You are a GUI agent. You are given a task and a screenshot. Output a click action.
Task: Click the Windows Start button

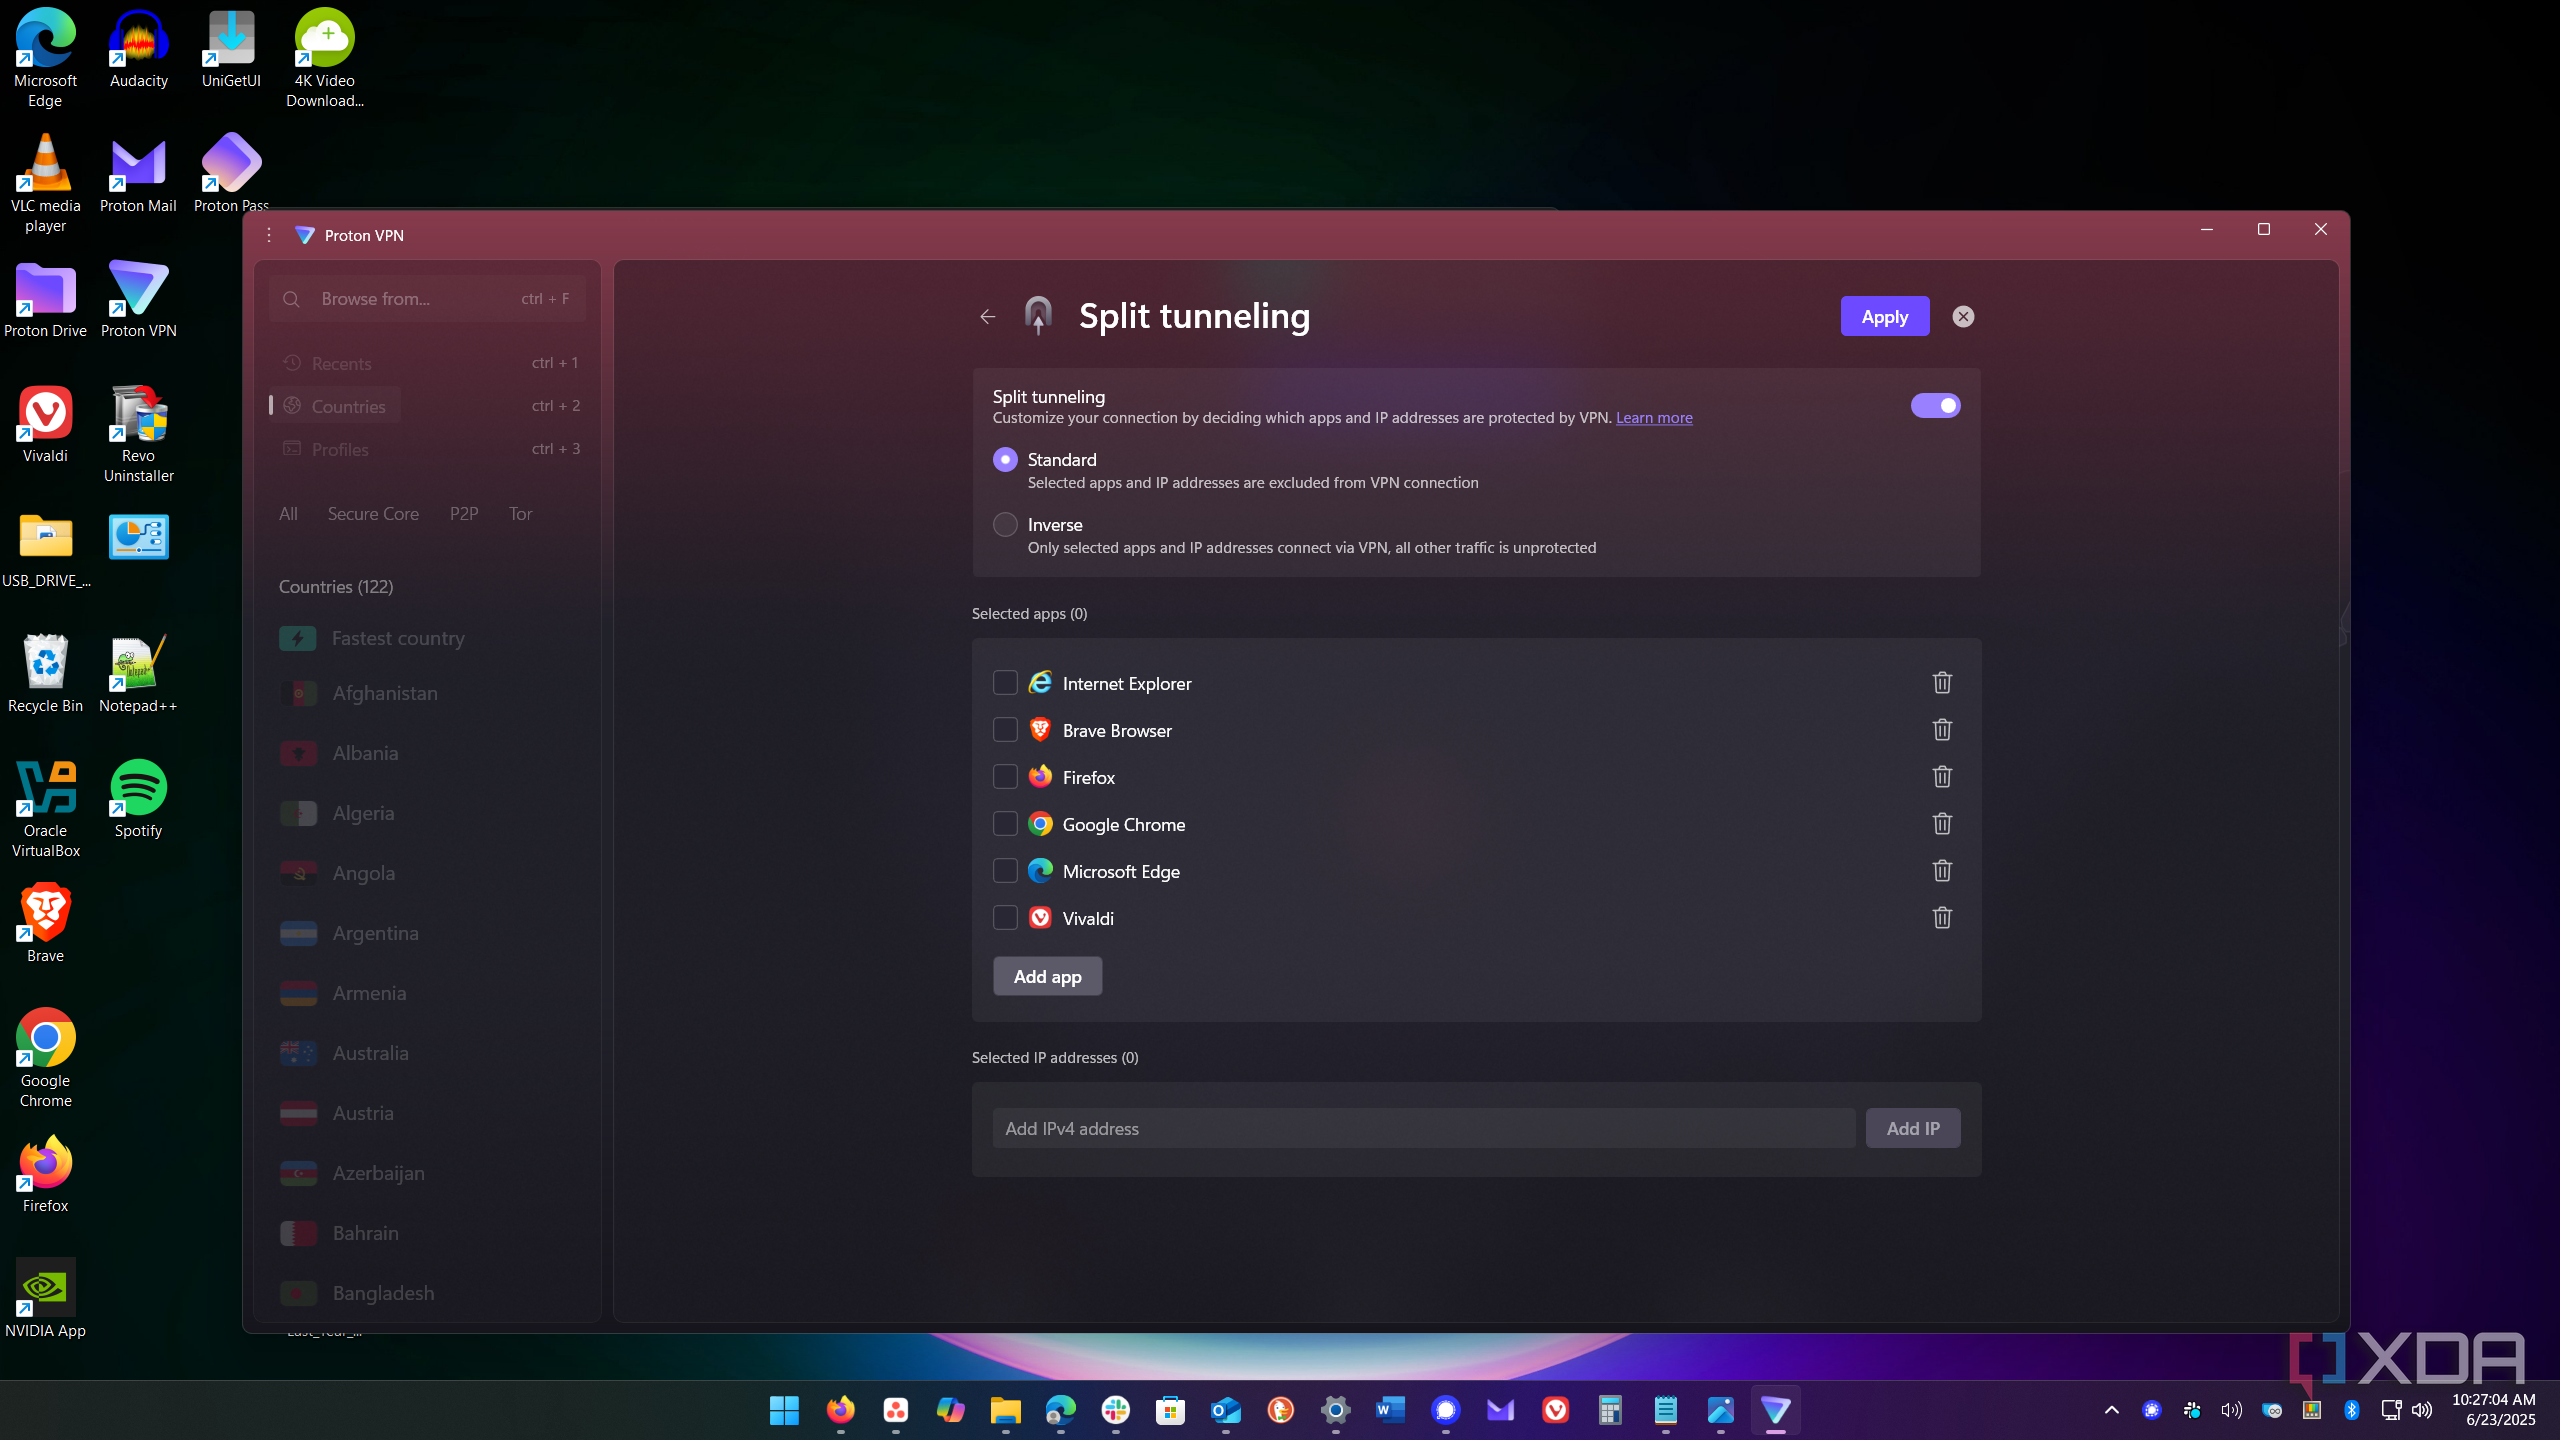(x=784, y=1410)
